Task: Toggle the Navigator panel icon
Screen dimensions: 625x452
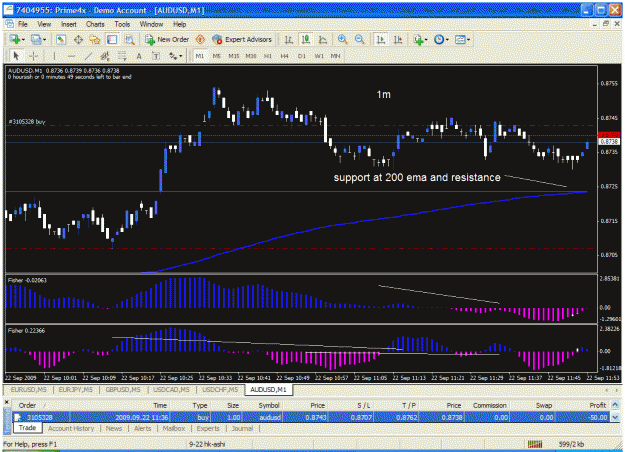Action: 95,39
